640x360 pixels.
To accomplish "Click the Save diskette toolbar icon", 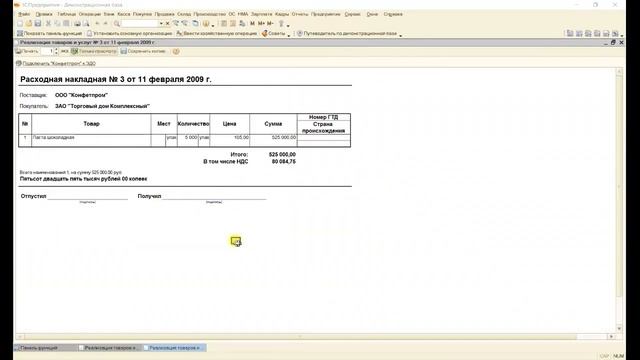I will click(x=38, y=24).
